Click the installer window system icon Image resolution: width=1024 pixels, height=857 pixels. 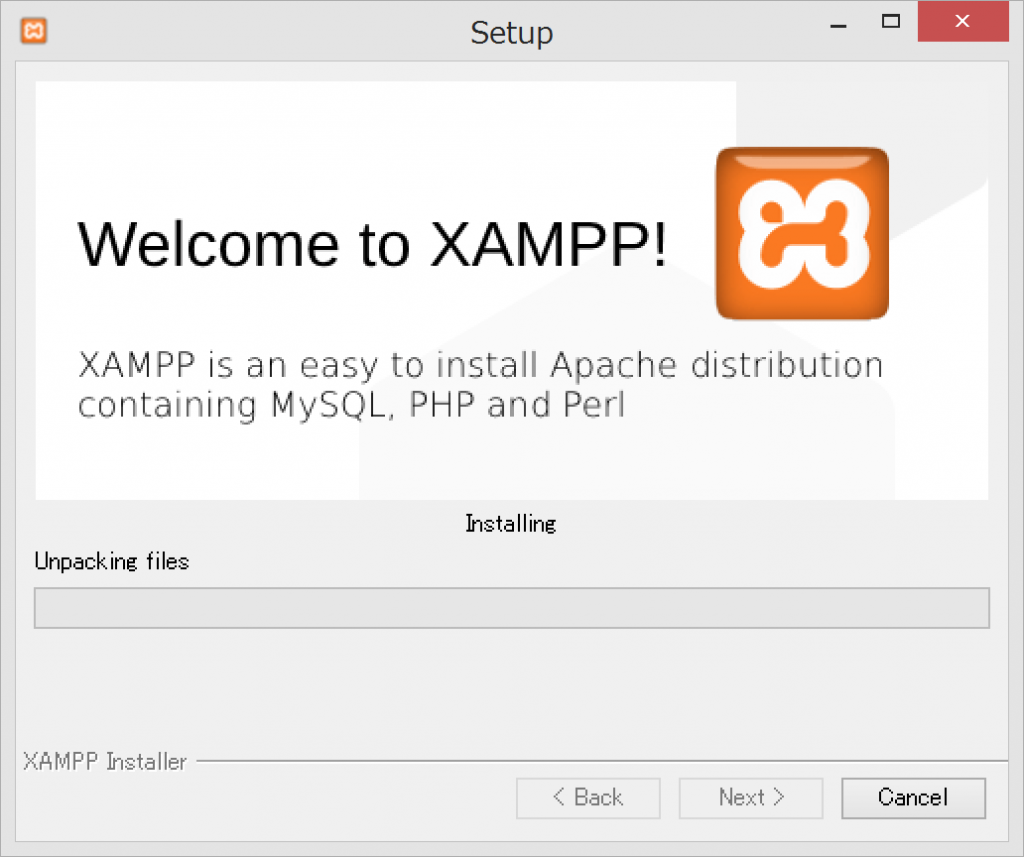click(x=31, y=30)
